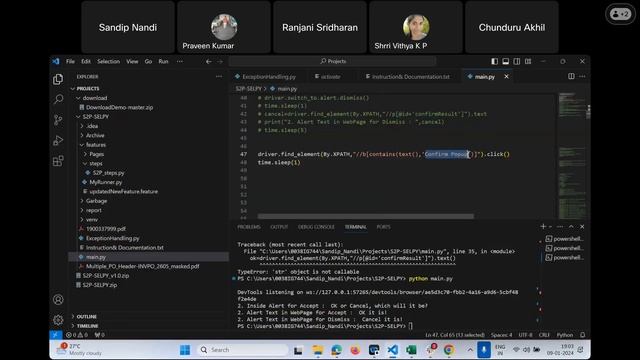Open the Run and Debug view
Image resolution: width=640 pixels, height=360 pixels.
(x=58, y=140)
